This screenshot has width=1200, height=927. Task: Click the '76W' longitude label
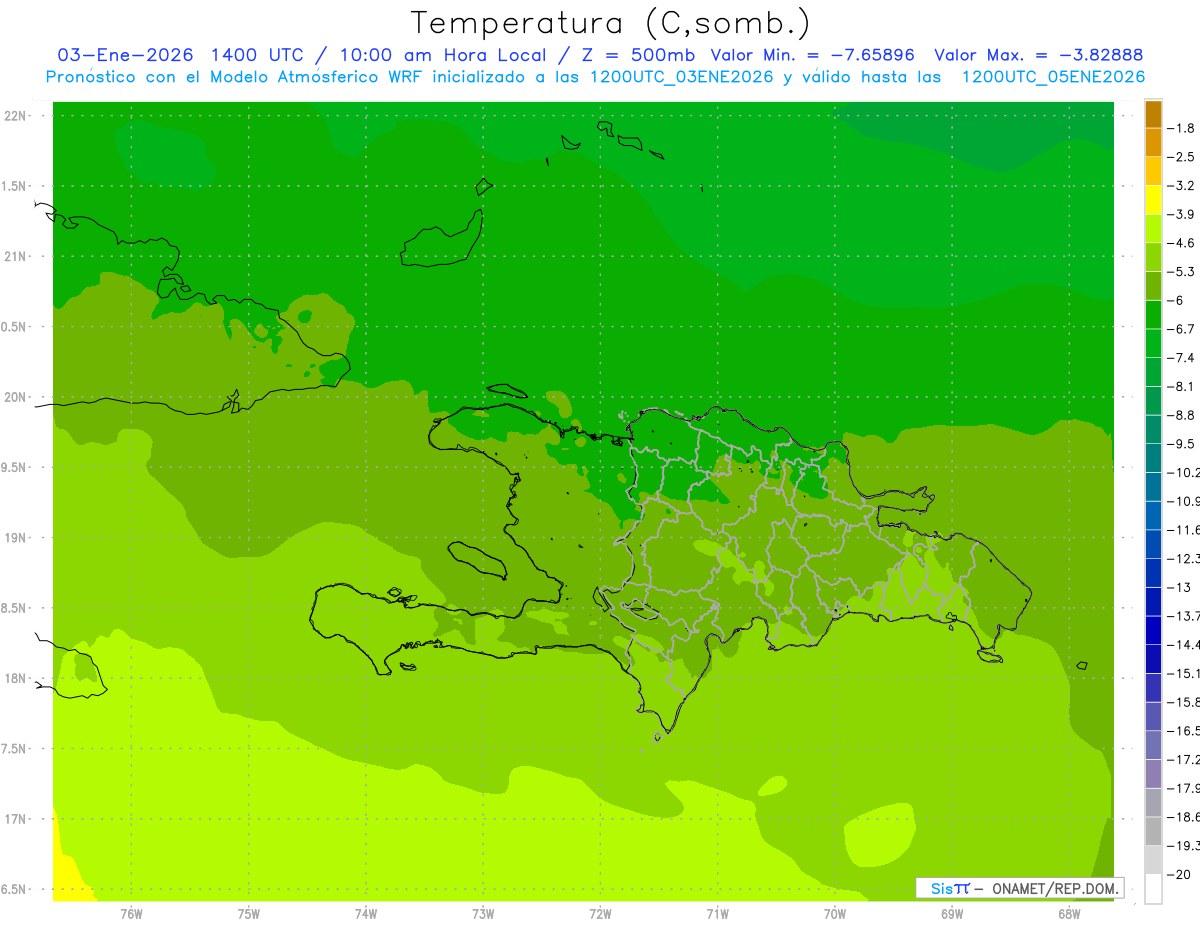131,914
